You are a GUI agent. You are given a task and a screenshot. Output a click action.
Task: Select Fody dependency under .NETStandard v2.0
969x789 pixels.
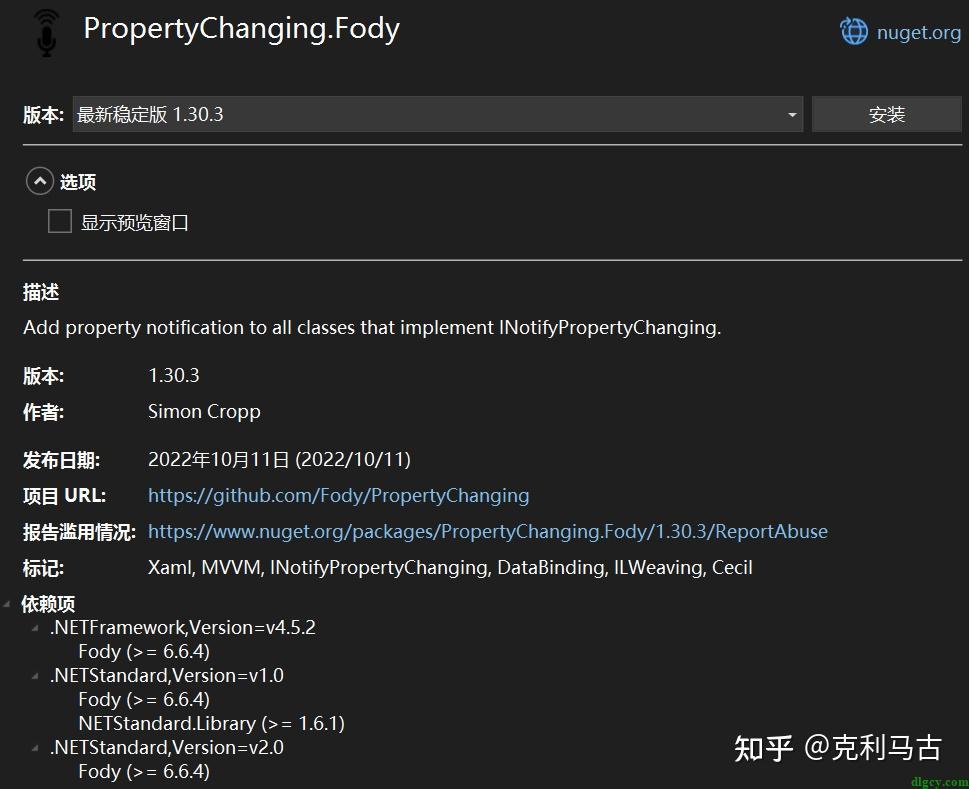[x=143, y=771]
